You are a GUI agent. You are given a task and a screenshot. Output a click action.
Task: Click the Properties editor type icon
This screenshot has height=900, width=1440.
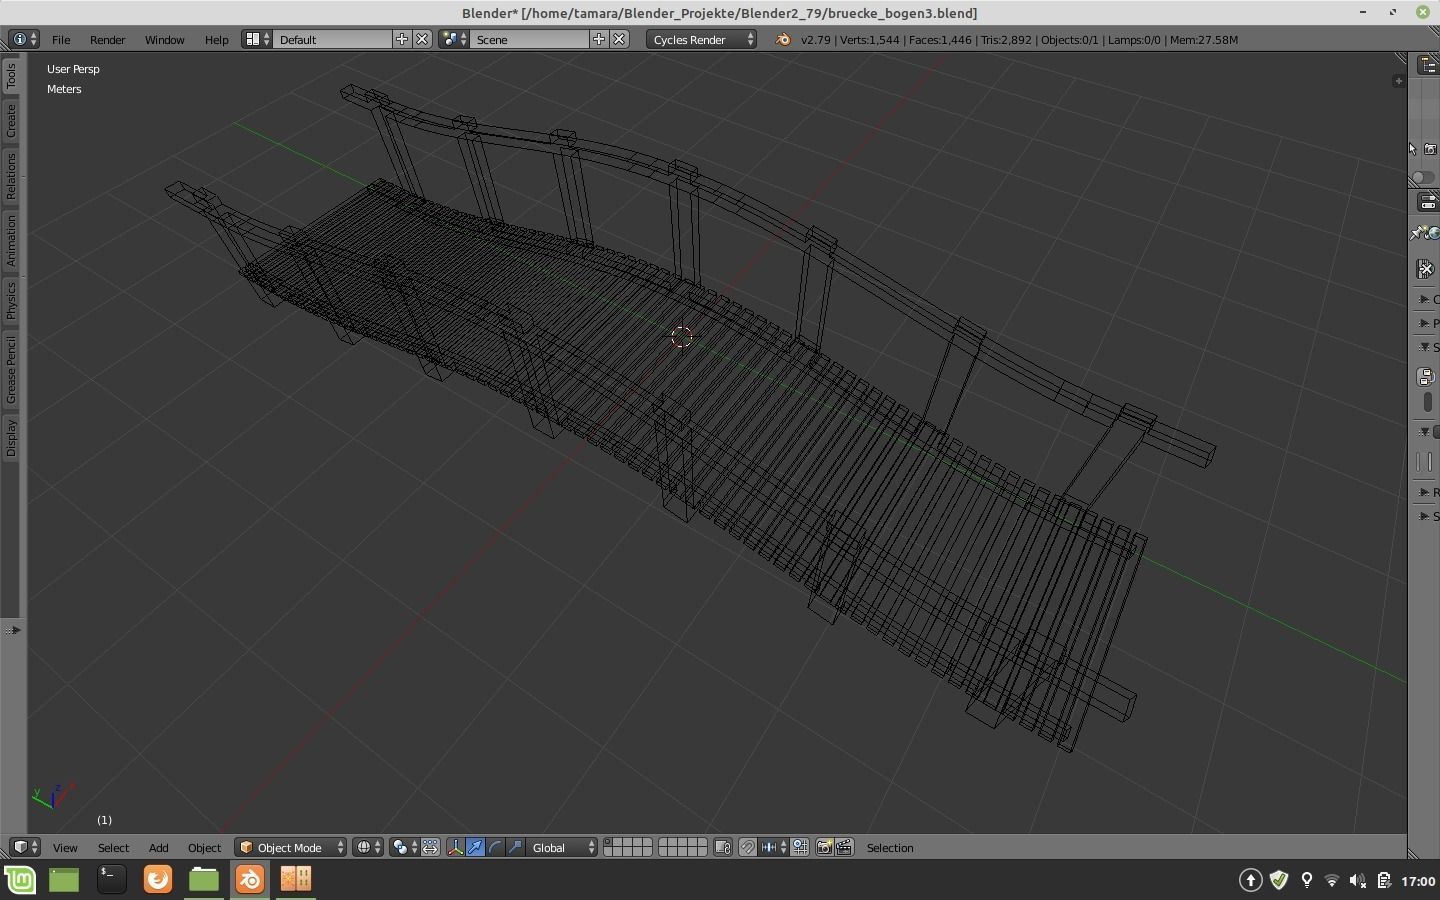[x=1429, y=203]
